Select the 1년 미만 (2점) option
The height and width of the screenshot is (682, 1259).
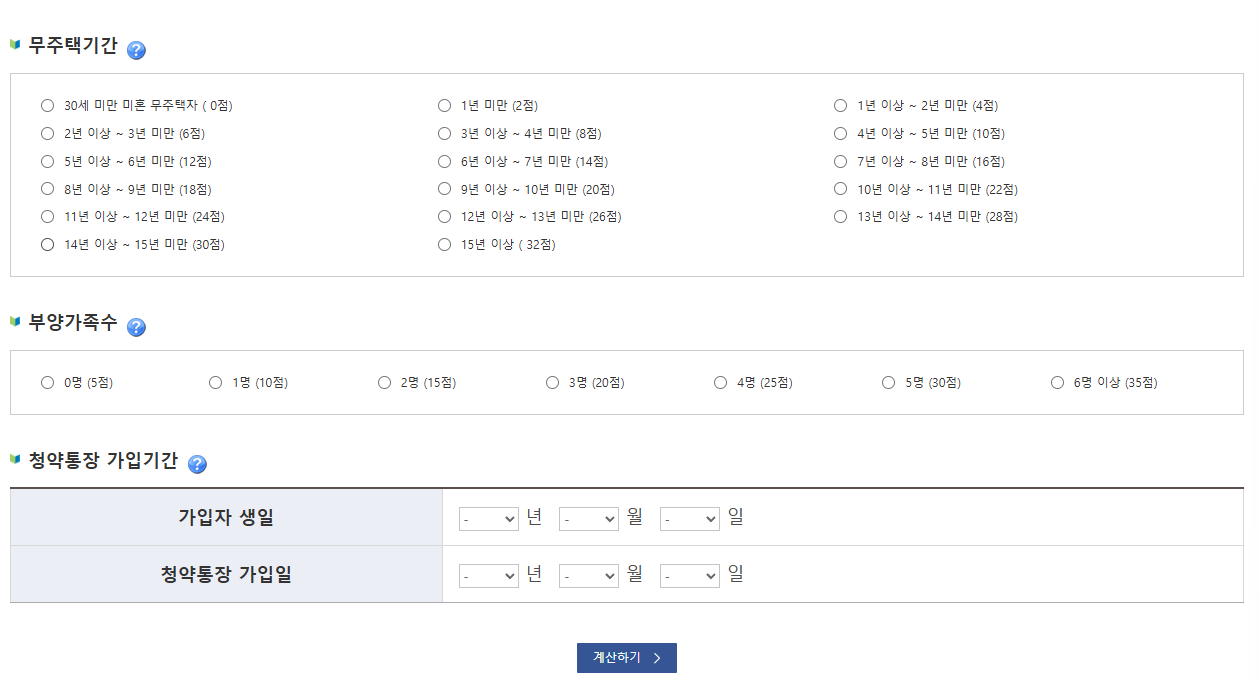(x=444, y=104)
